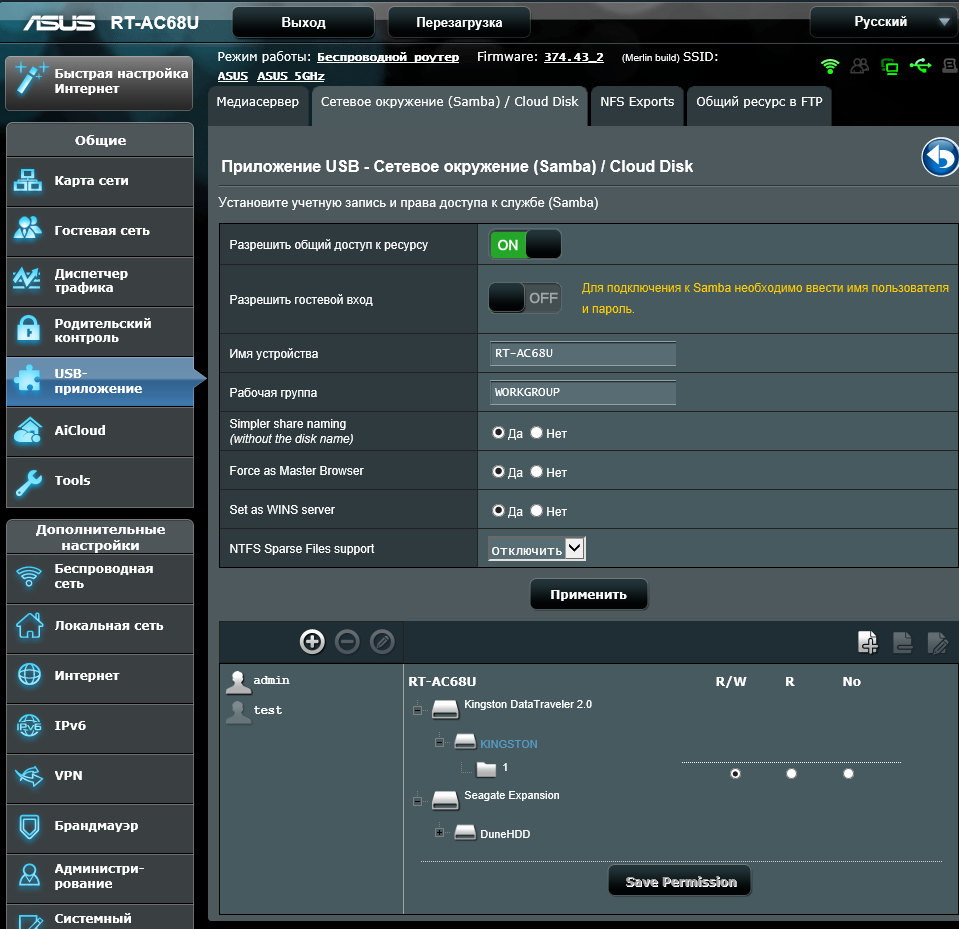Open the NTFS Sparse Files support dropdown
Viewport: 959px width, 929px height.
point(536,549)
